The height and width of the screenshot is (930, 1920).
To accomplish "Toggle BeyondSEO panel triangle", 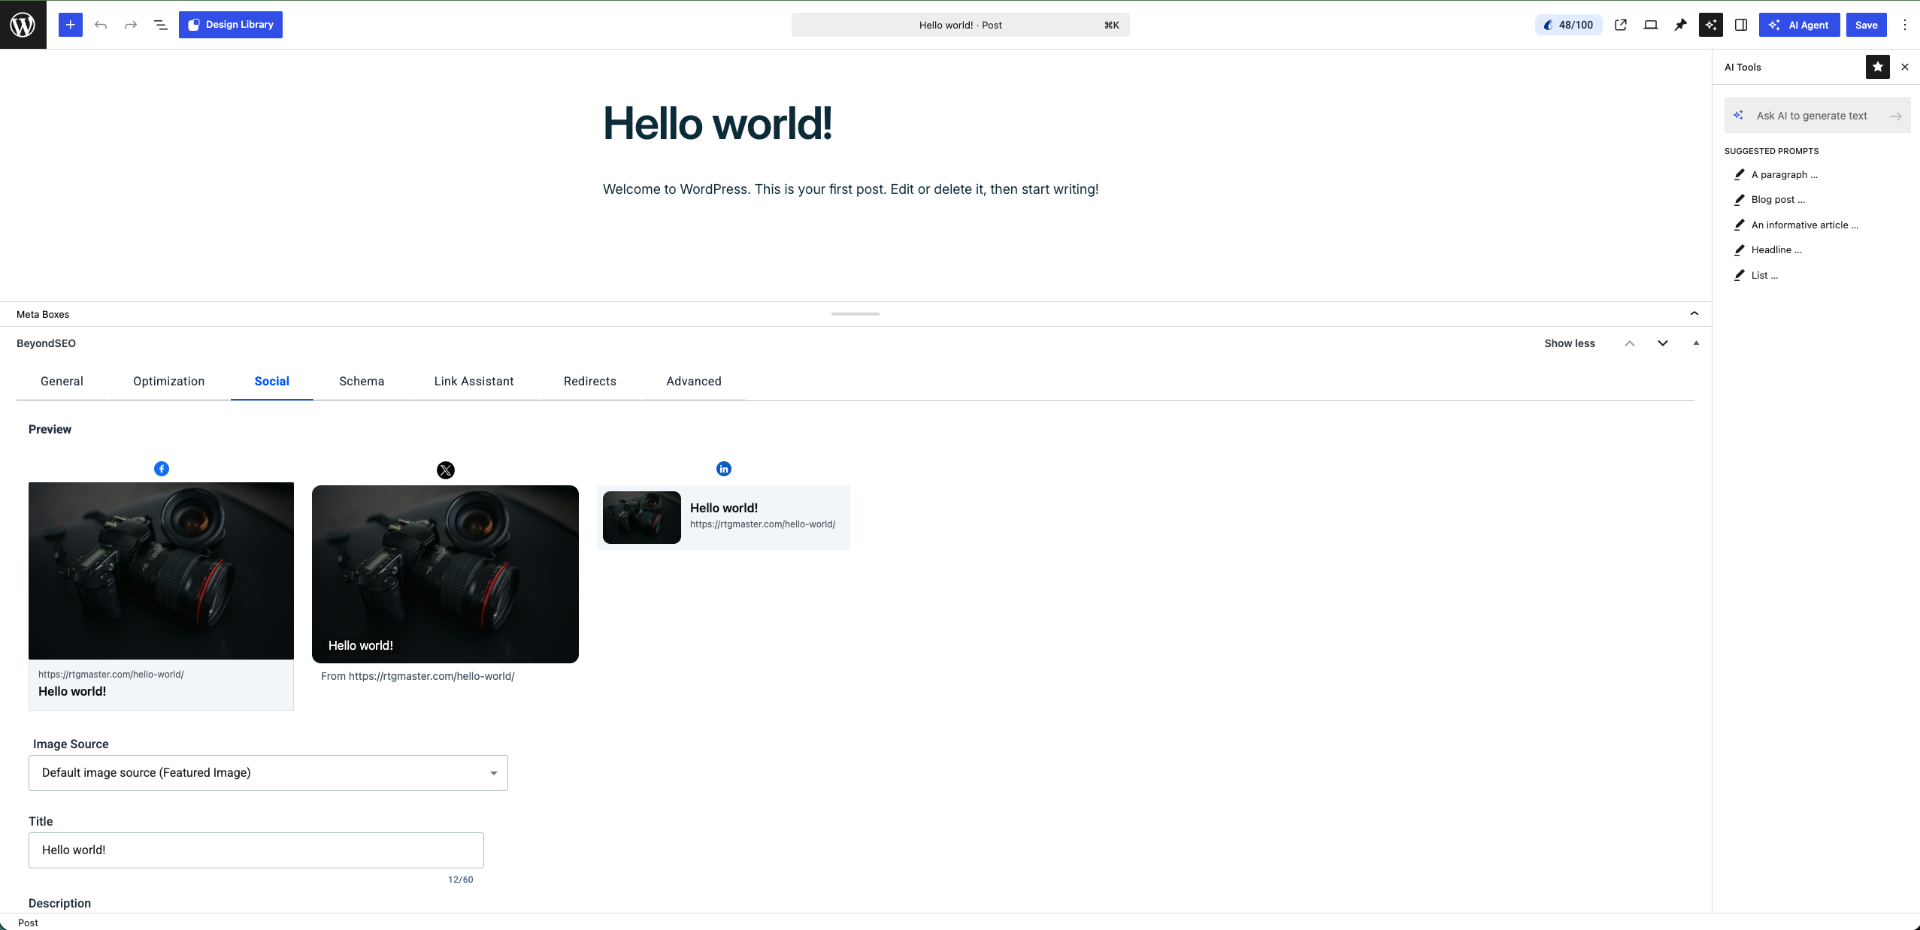I will click(1696, 343).
